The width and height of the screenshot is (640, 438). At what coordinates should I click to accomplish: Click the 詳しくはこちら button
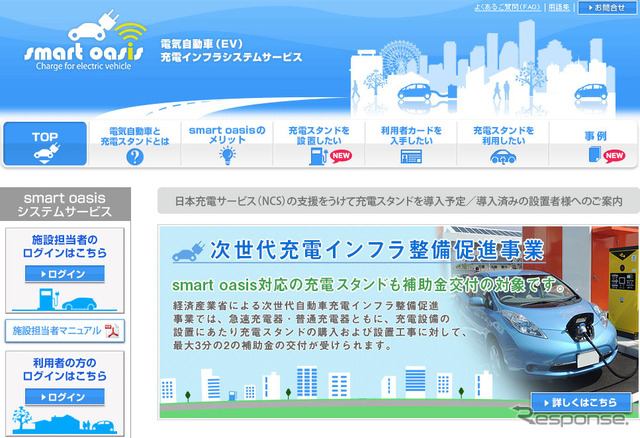(x=581, y=402)
